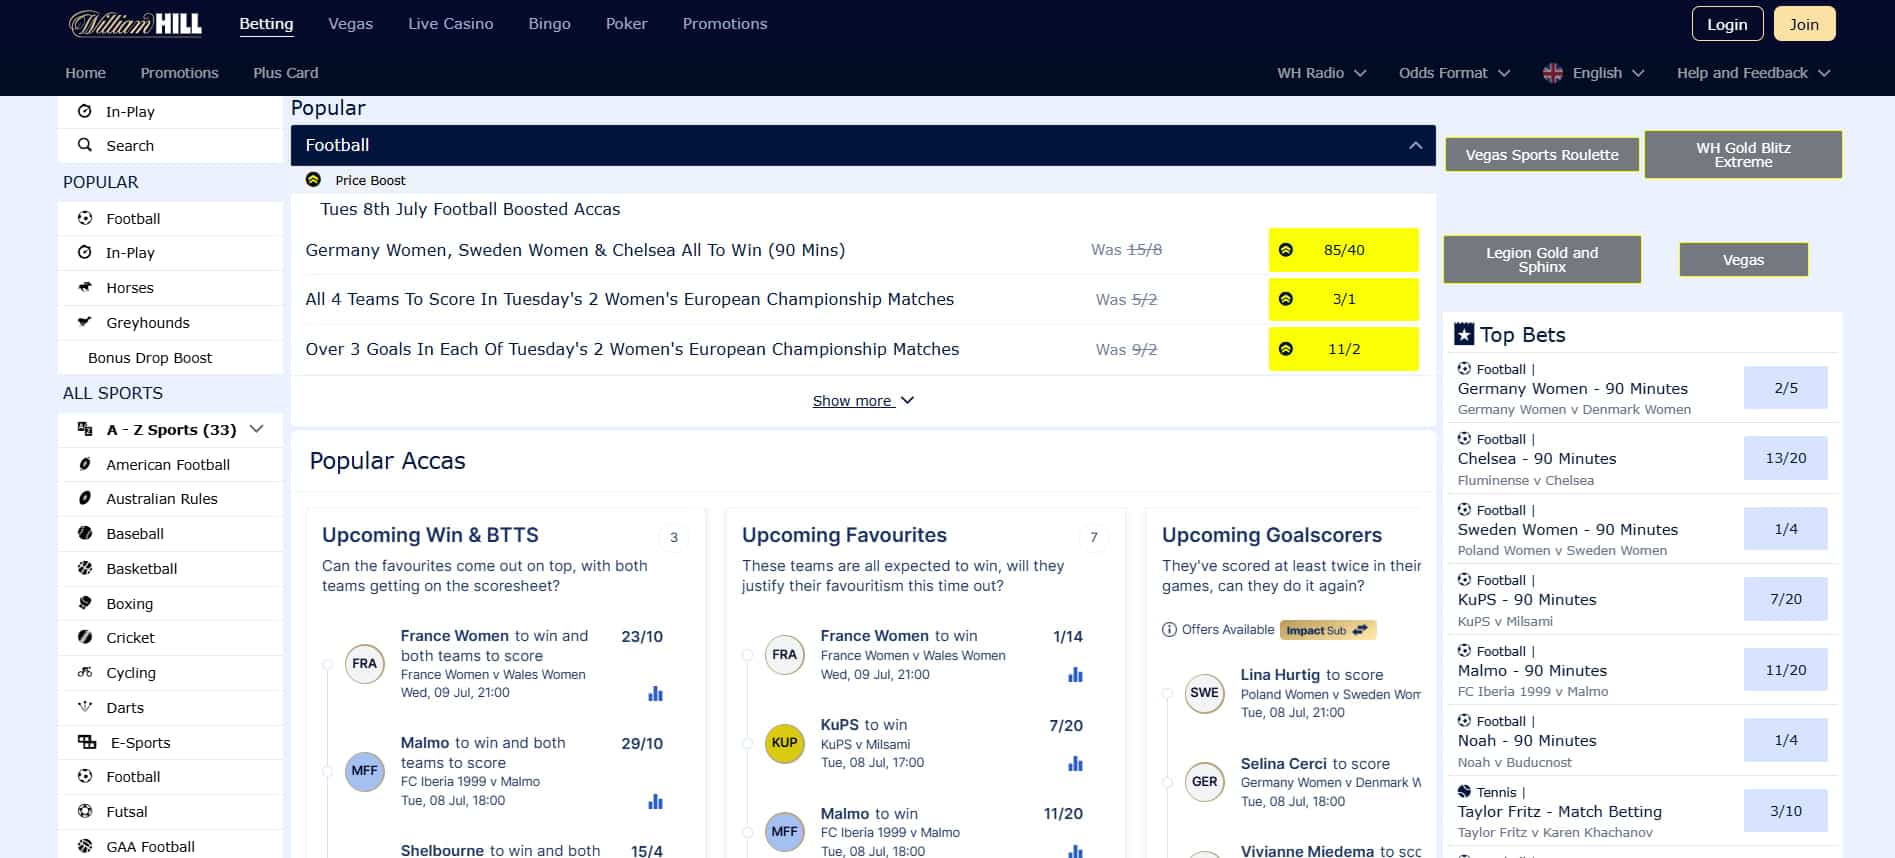Select boosted odds 3/1
The image size is (1895, 858).
tap(1343, 299)
